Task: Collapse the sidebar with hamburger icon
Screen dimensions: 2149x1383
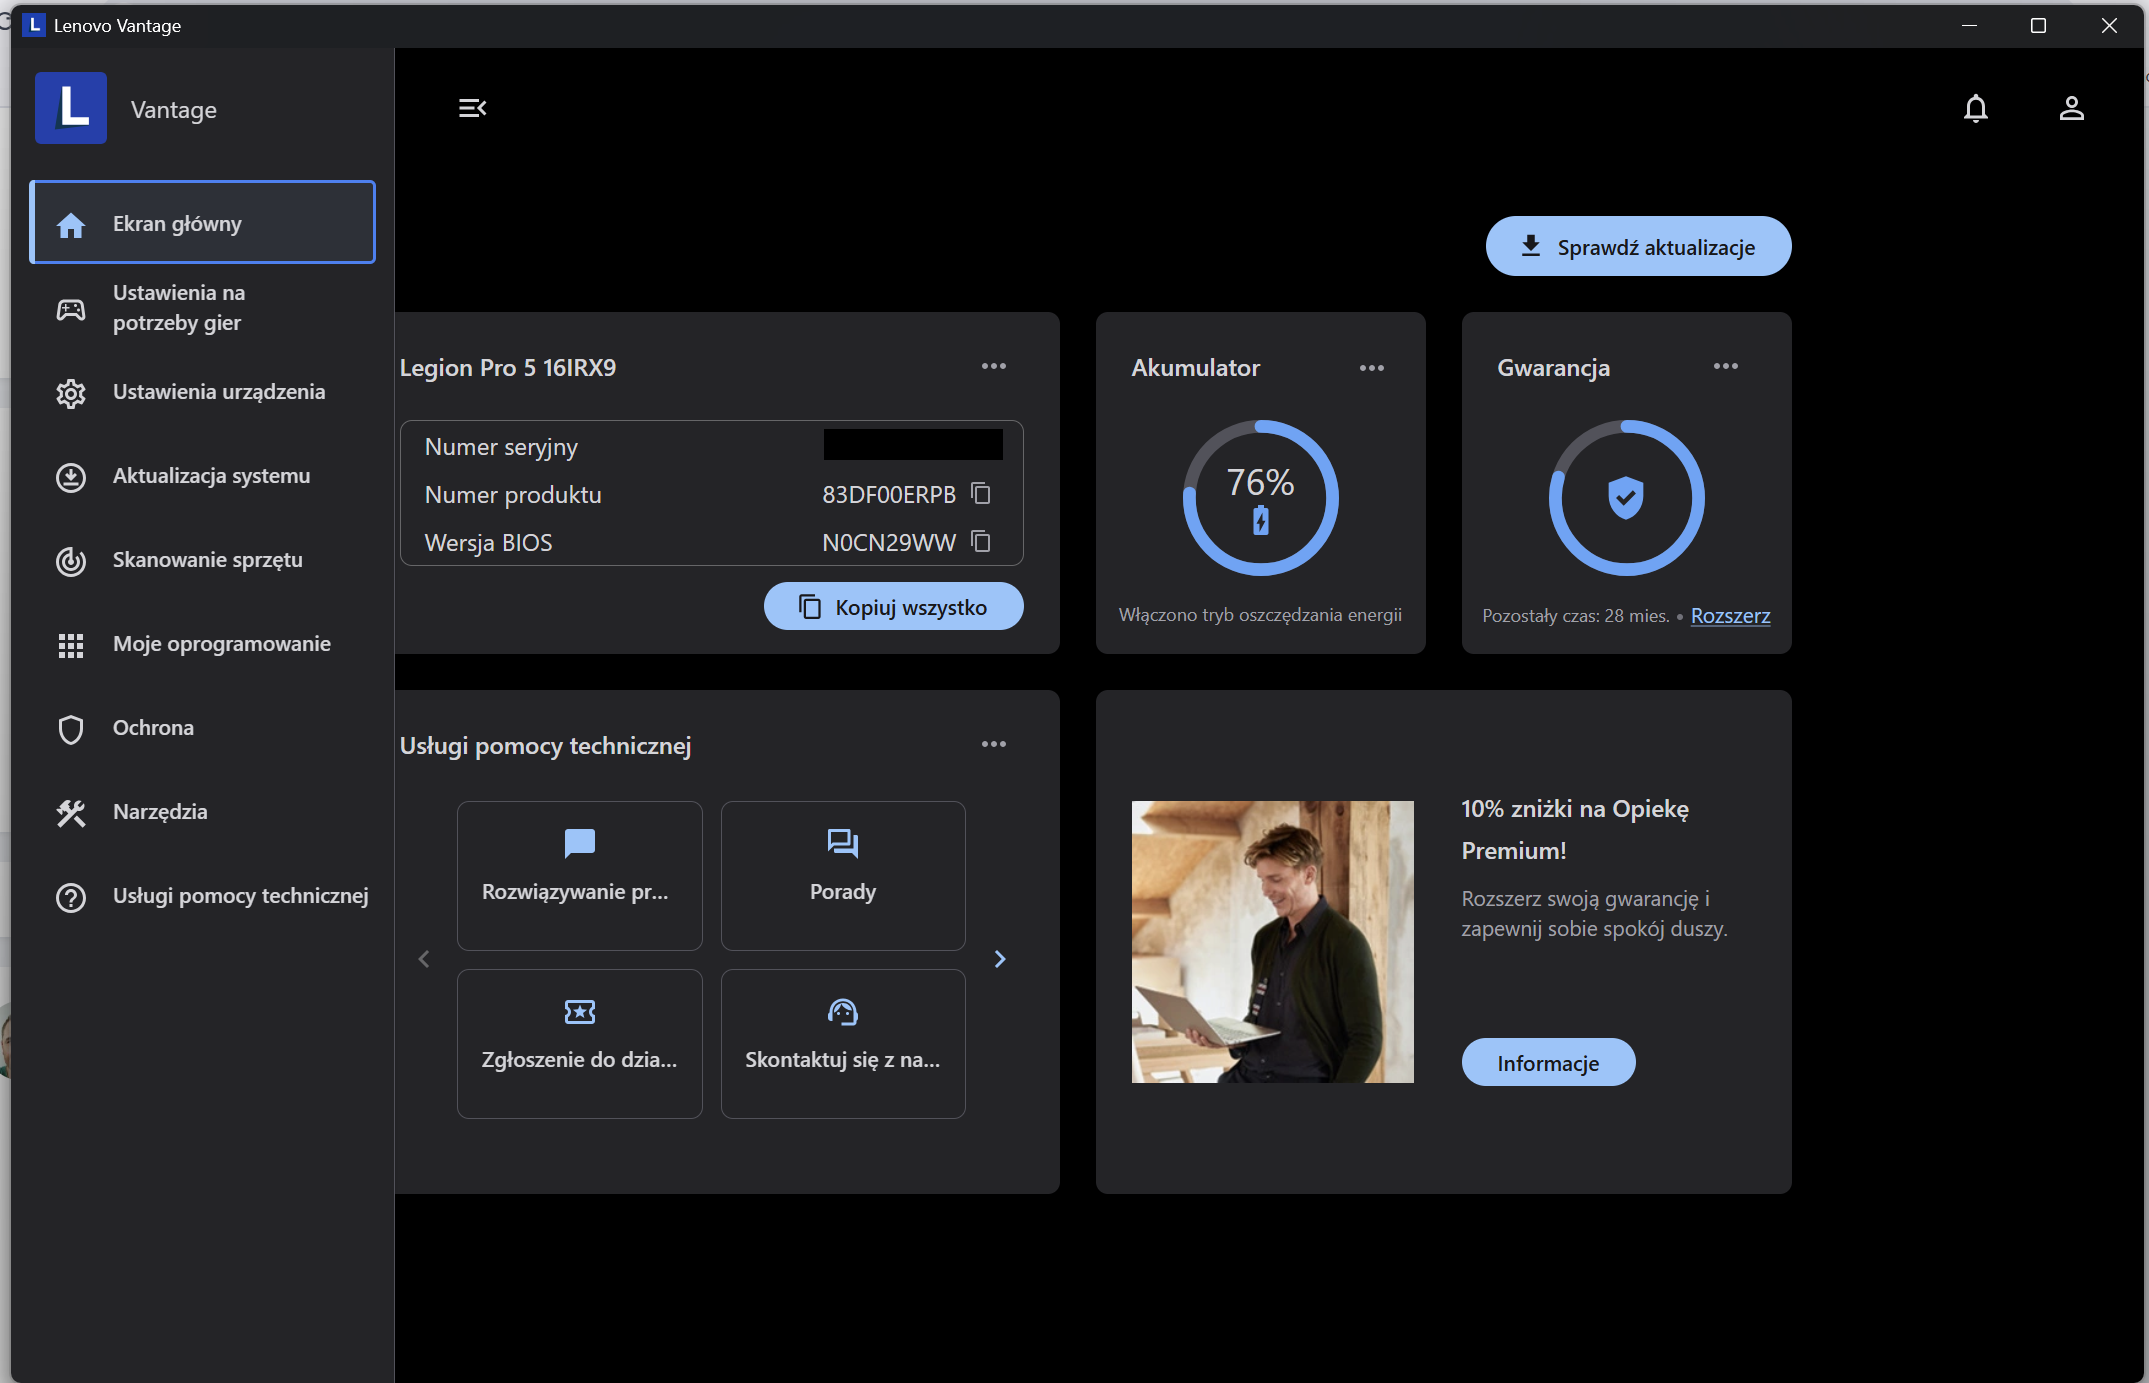Action: (472, 108)
